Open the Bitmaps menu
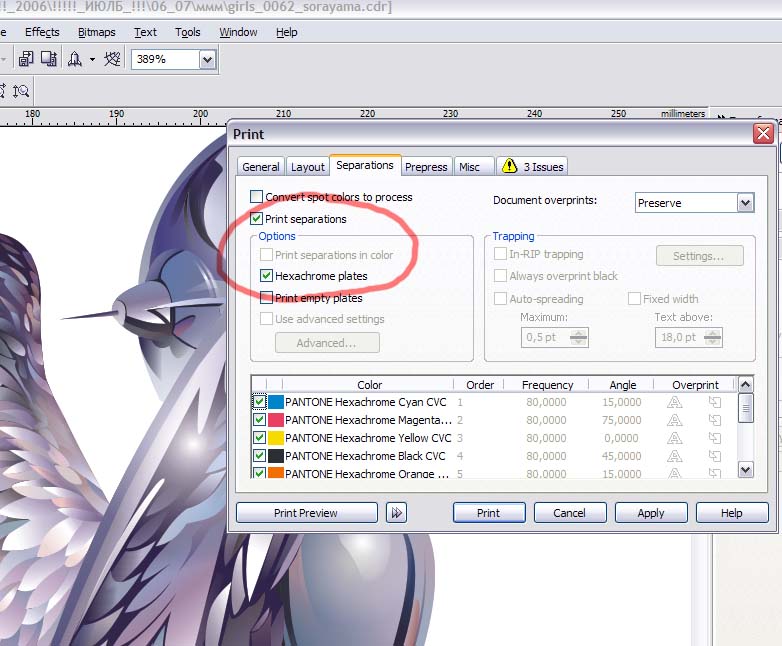The width and height of the screenshot is (782, 646). pos(96,32)
